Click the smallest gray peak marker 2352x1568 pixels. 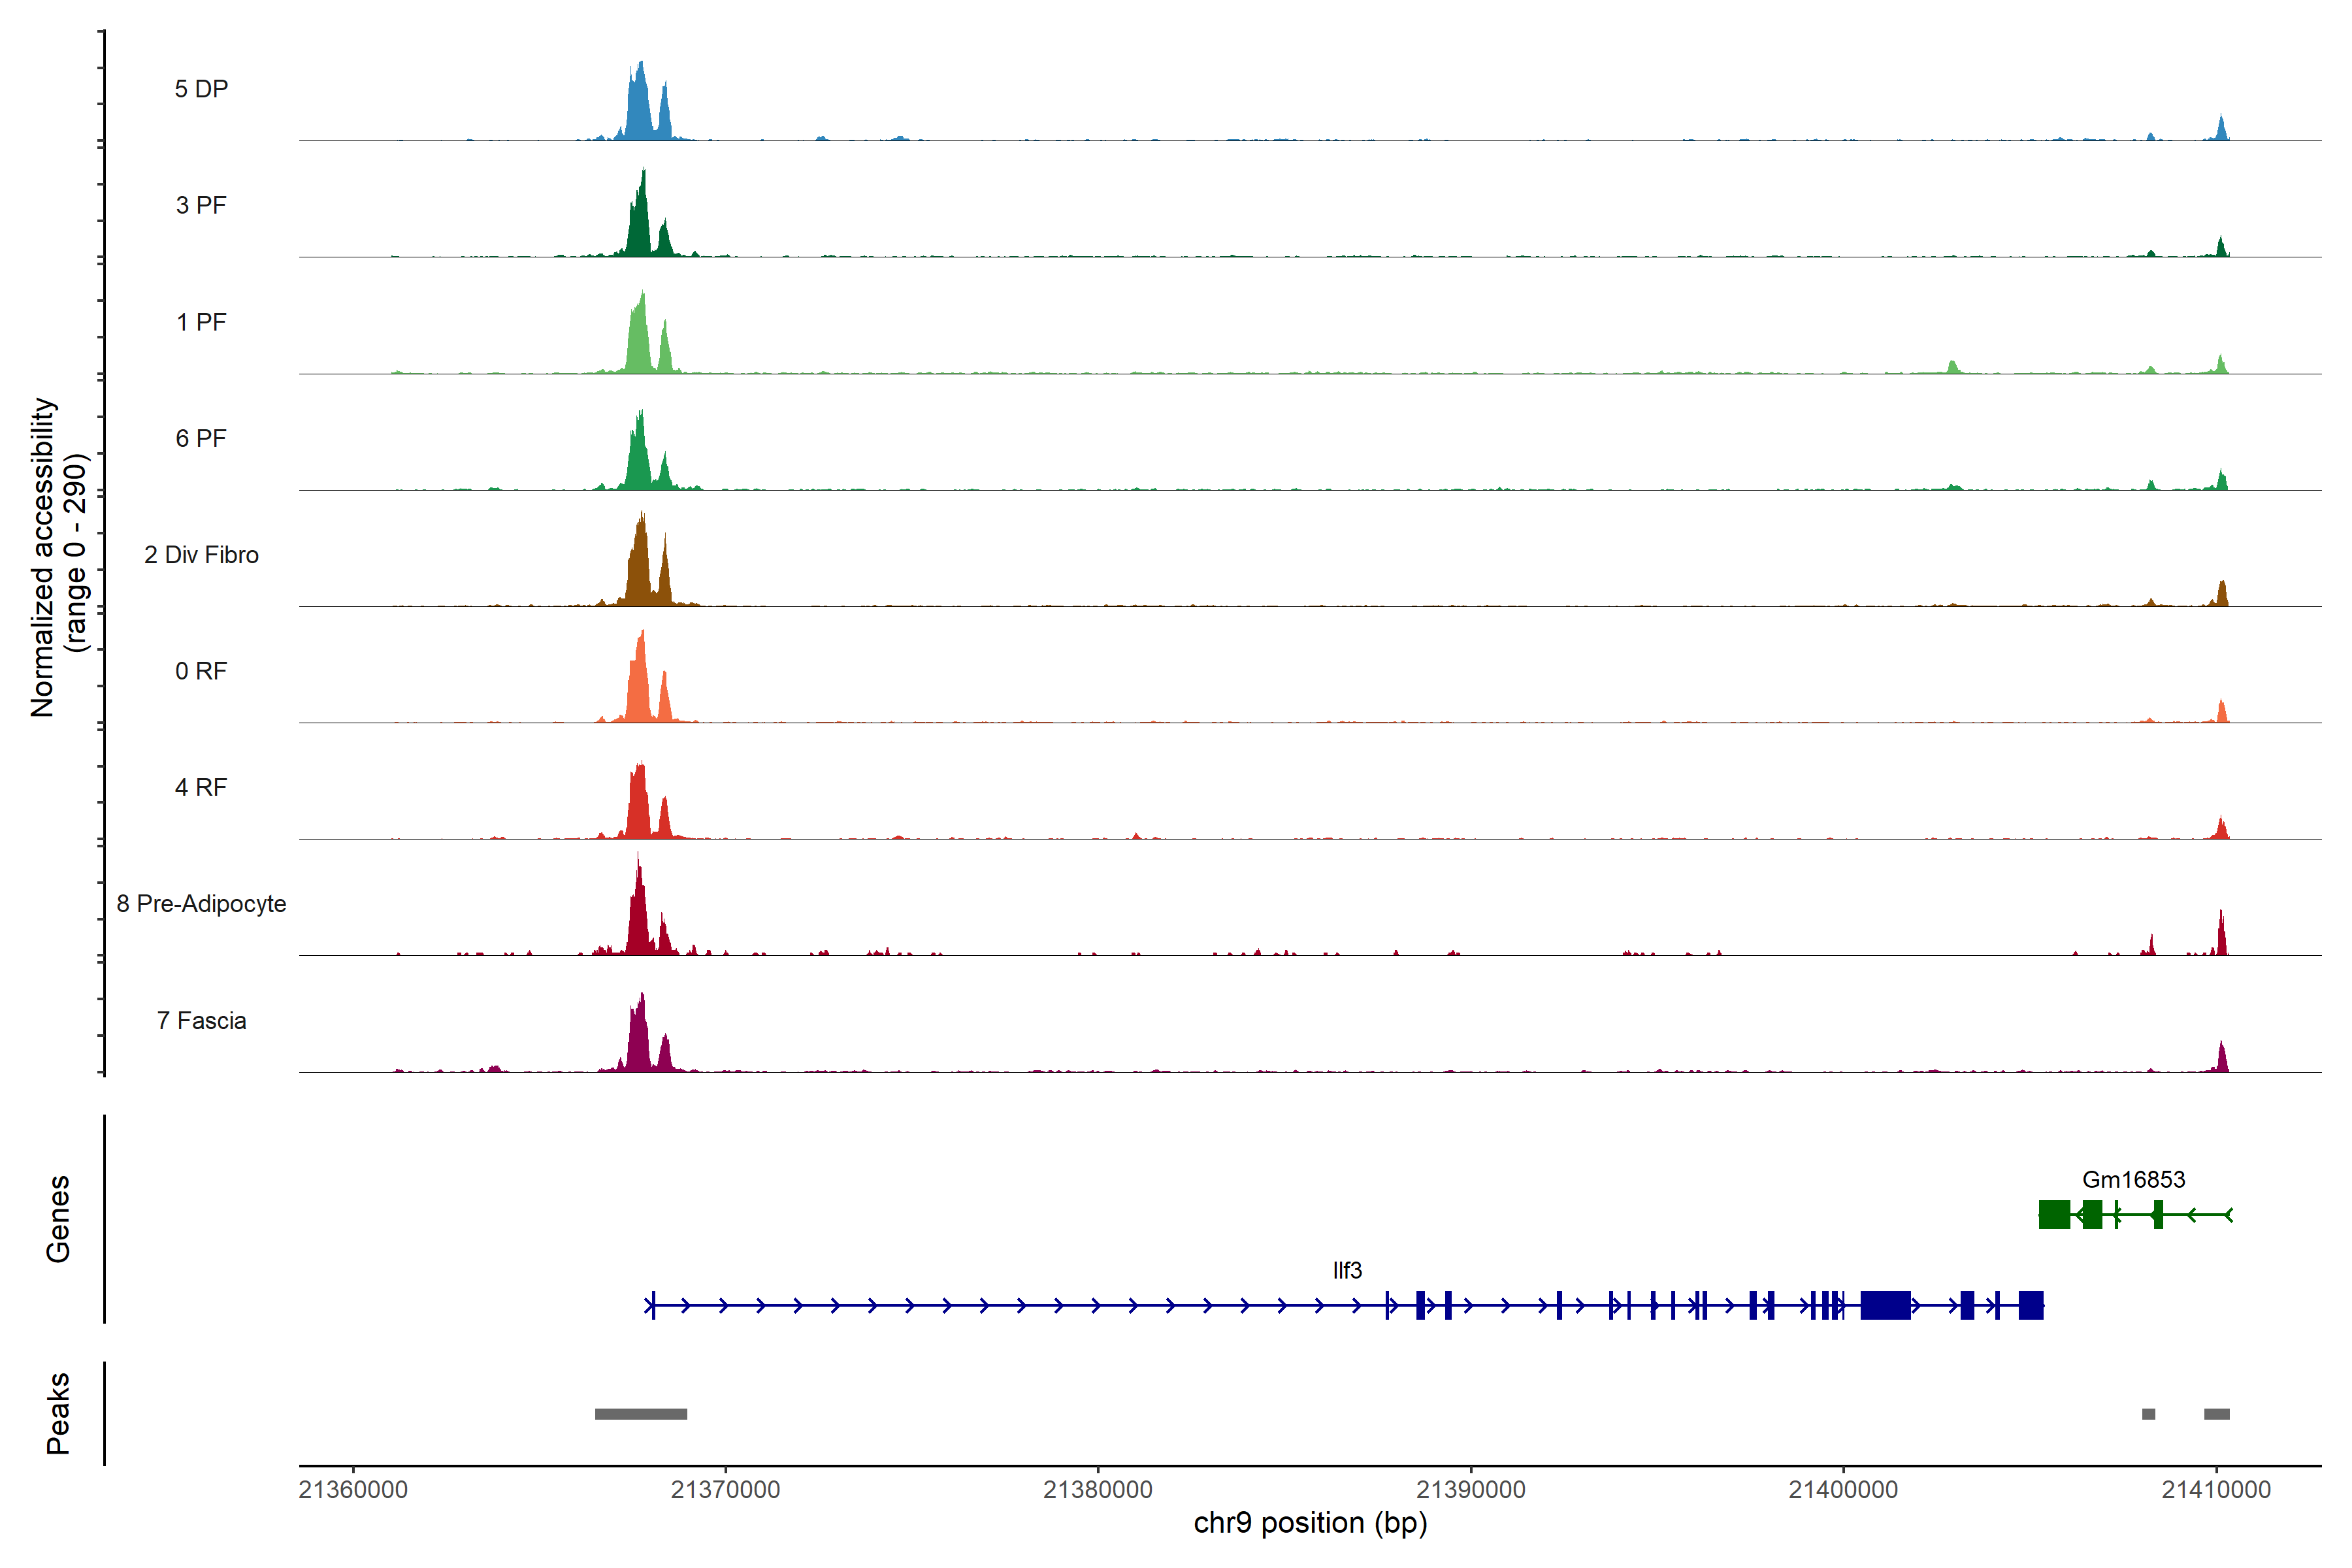click(2148, 1414)
